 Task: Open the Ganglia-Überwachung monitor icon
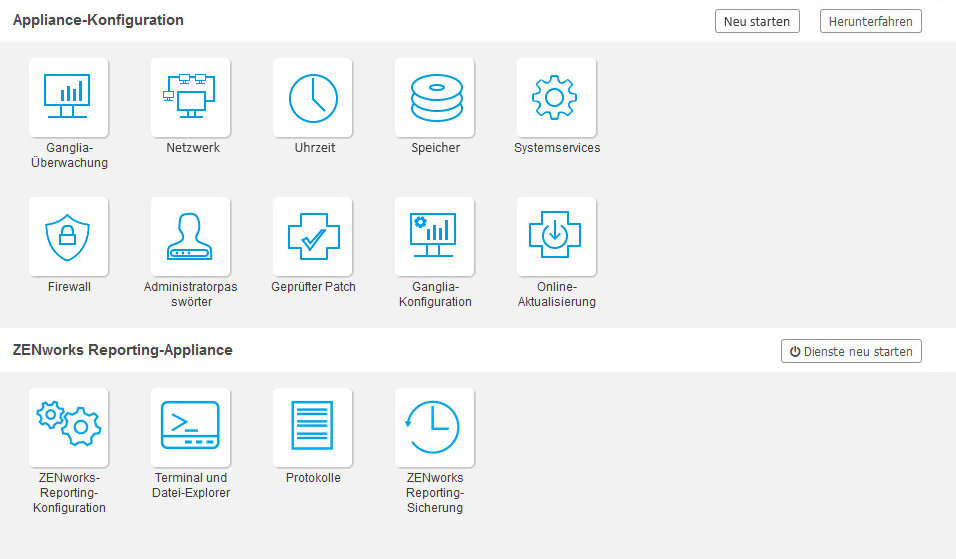pyautogui.click(x=68, y=98)
